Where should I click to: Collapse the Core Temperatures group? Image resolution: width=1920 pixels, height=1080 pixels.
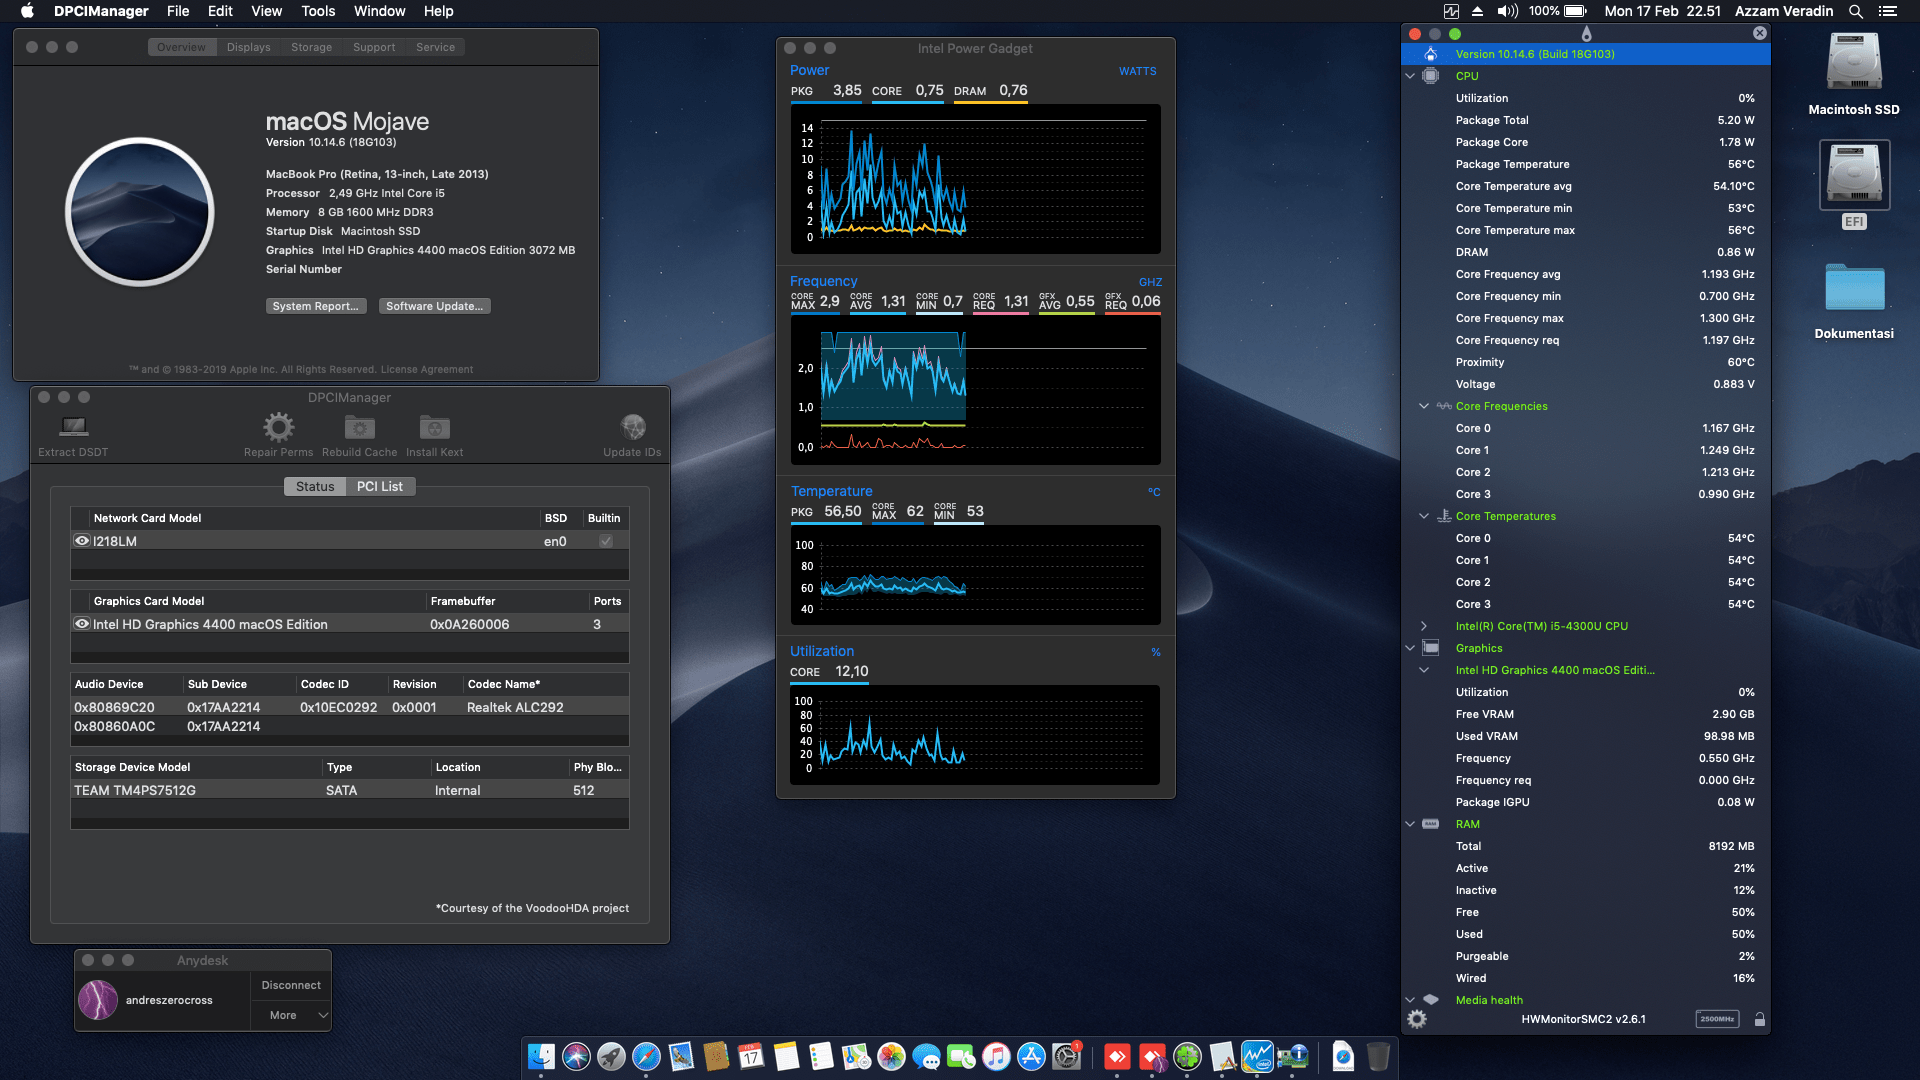[x=1424, y=516]
